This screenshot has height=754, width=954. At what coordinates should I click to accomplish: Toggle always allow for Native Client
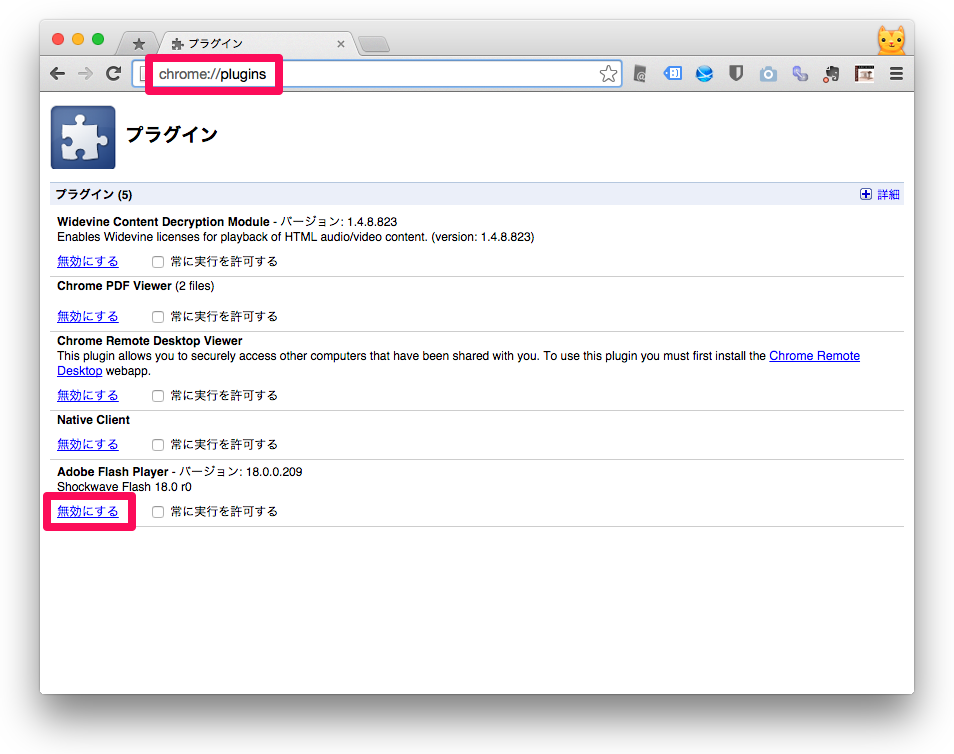coord(158,445)
